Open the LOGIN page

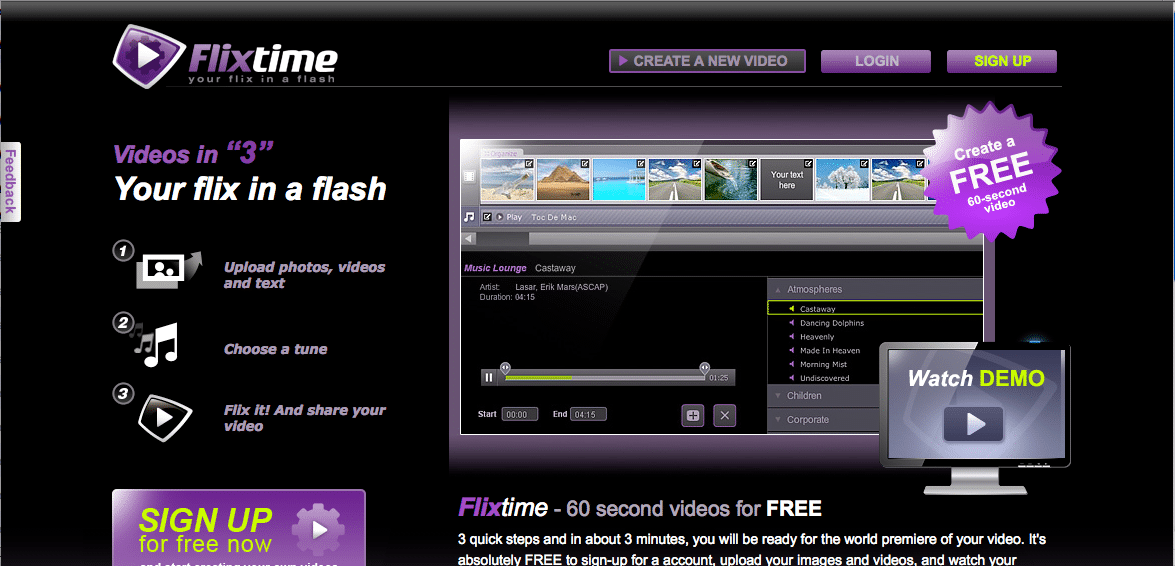[x=876, y=61]
